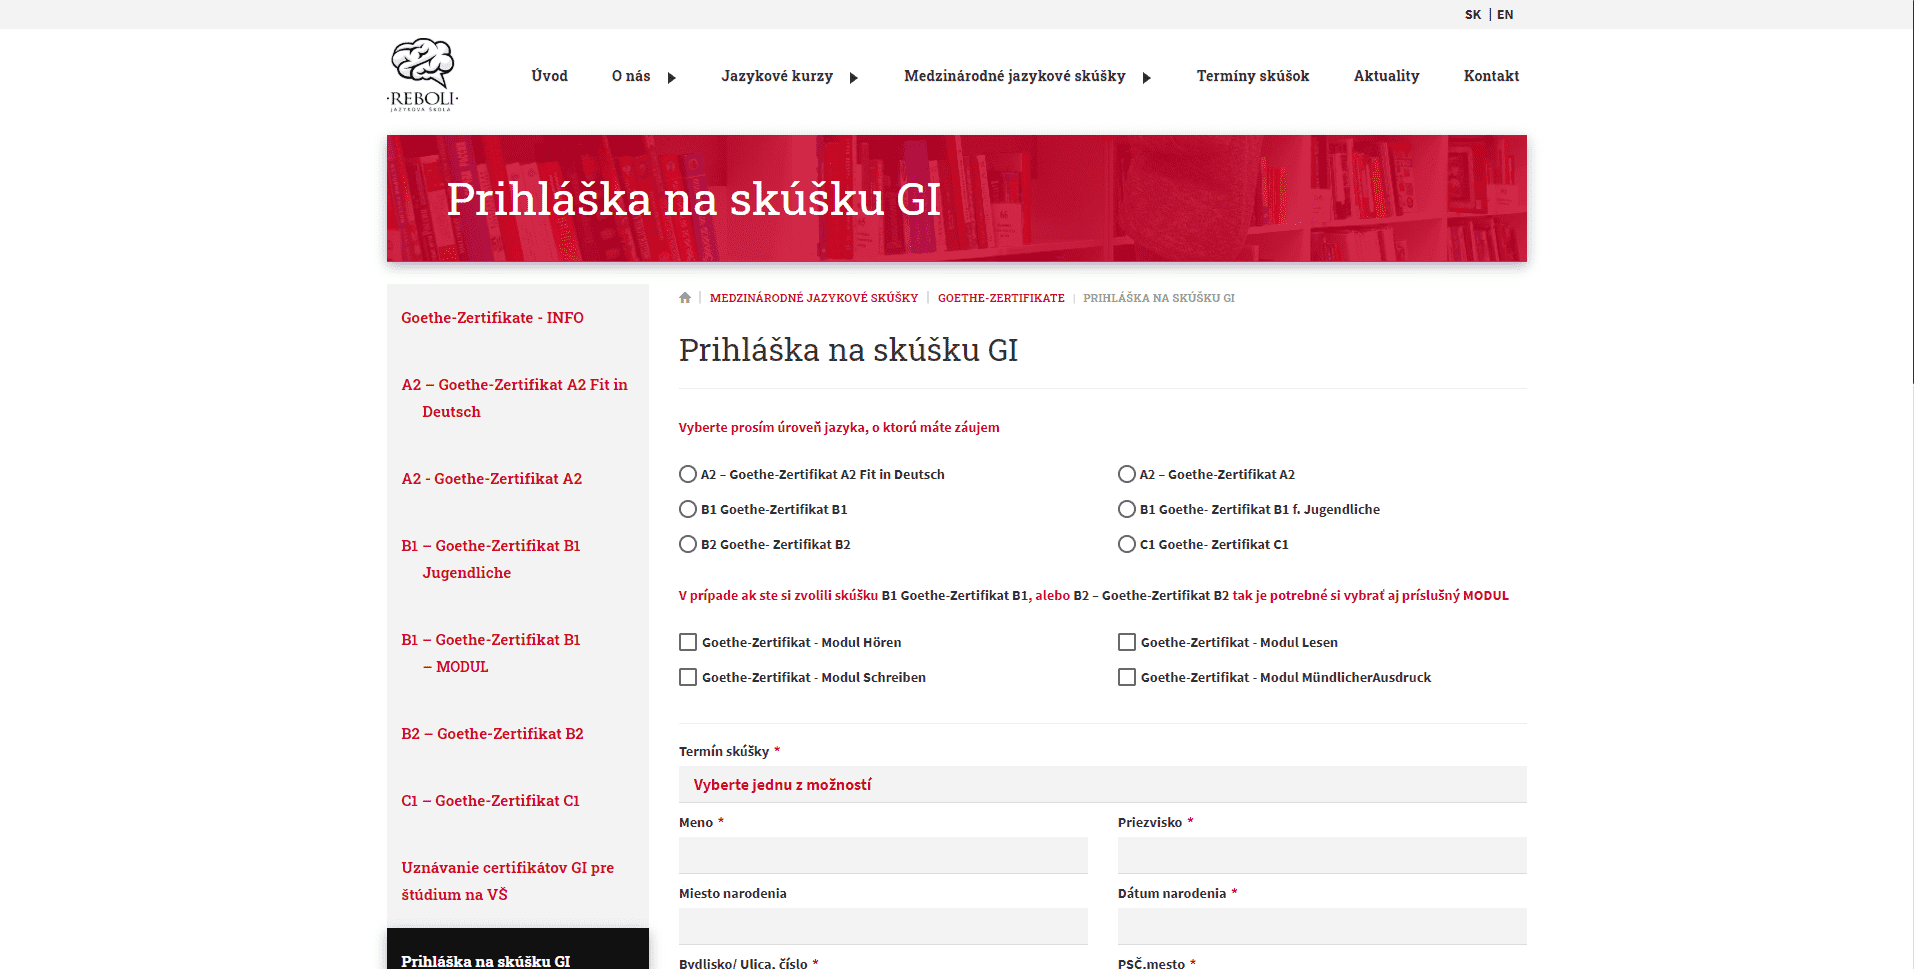1914x969 pixels.
Task: Expand Medzinárodné jazykové skúšky submenu arrow
Action: tap(1147, 78)
